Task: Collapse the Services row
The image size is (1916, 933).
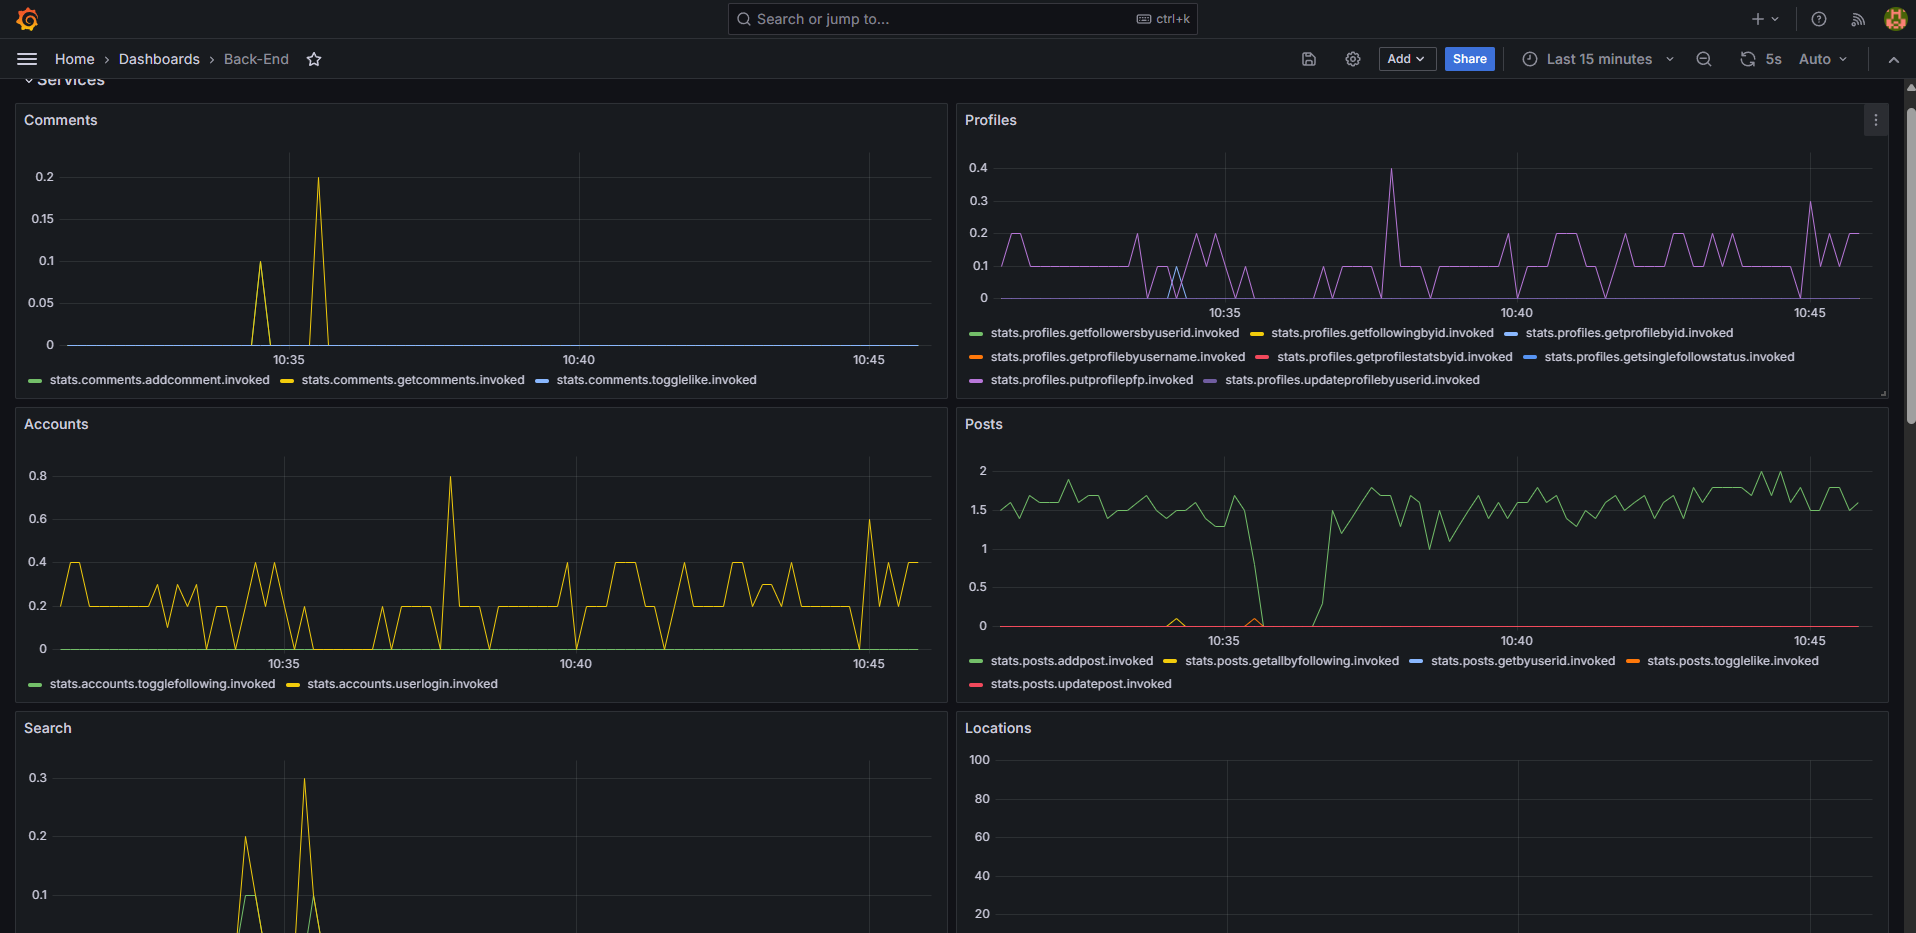Action: [70, 80]
